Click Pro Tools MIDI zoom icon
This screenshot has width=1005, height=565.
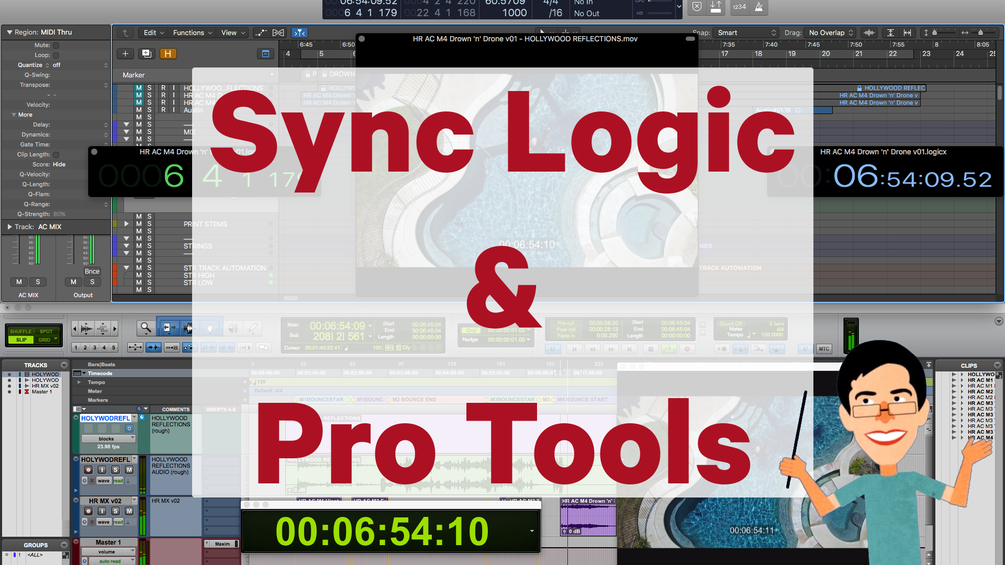(103, 329)
